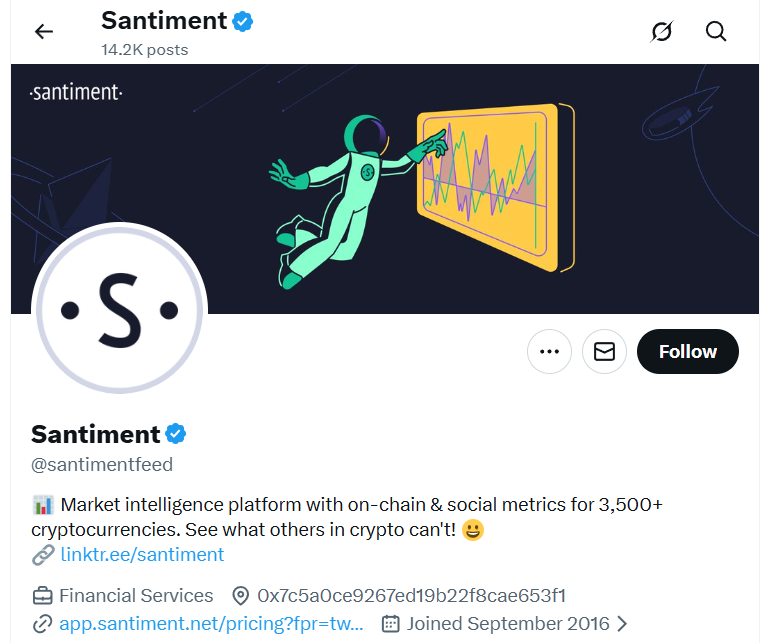Click the location pin icon
The width and height of the screenshot is (780, 643).
pyautogui.click(x=240, y=596)
